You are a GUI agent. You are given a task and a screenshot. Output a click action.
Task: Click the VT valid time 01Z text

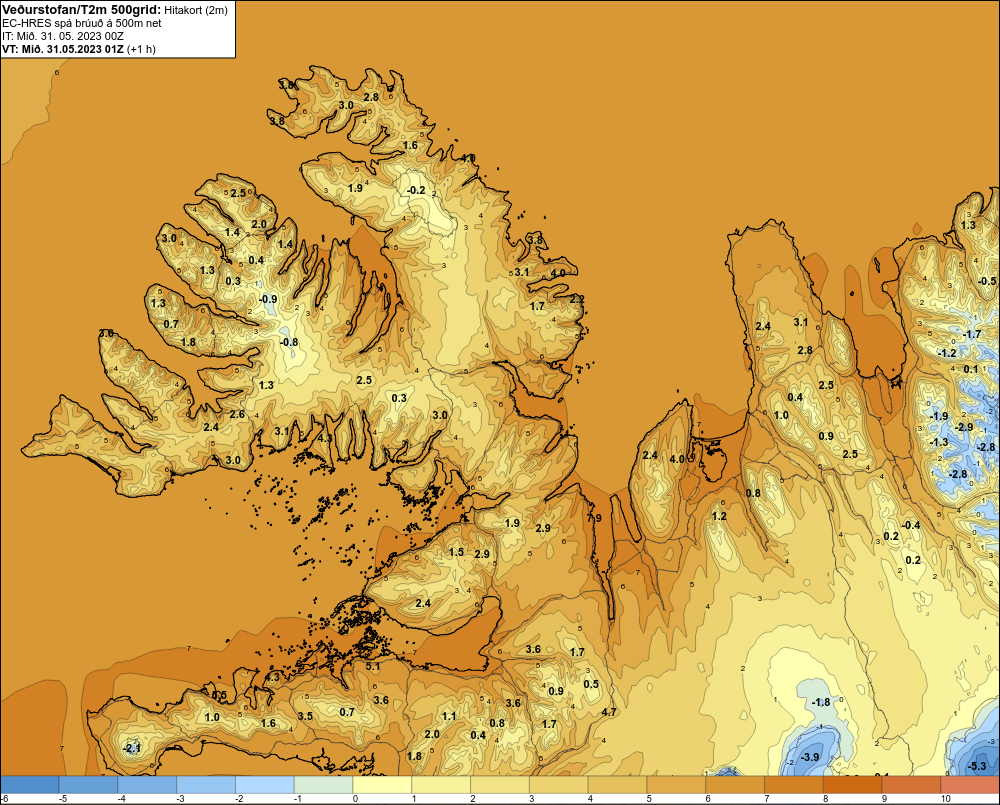tap(62, 49)
